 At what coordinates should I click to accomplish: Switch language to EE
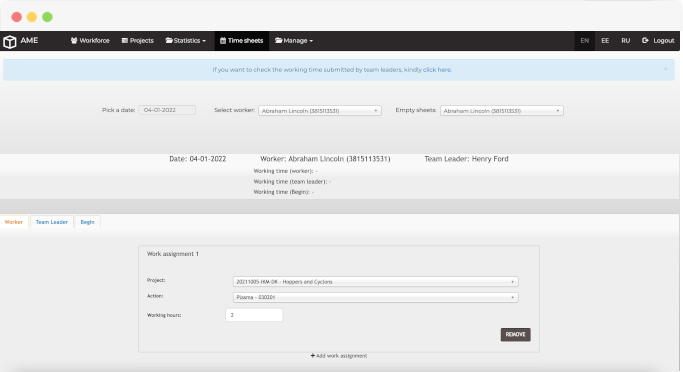click(605, 41)
